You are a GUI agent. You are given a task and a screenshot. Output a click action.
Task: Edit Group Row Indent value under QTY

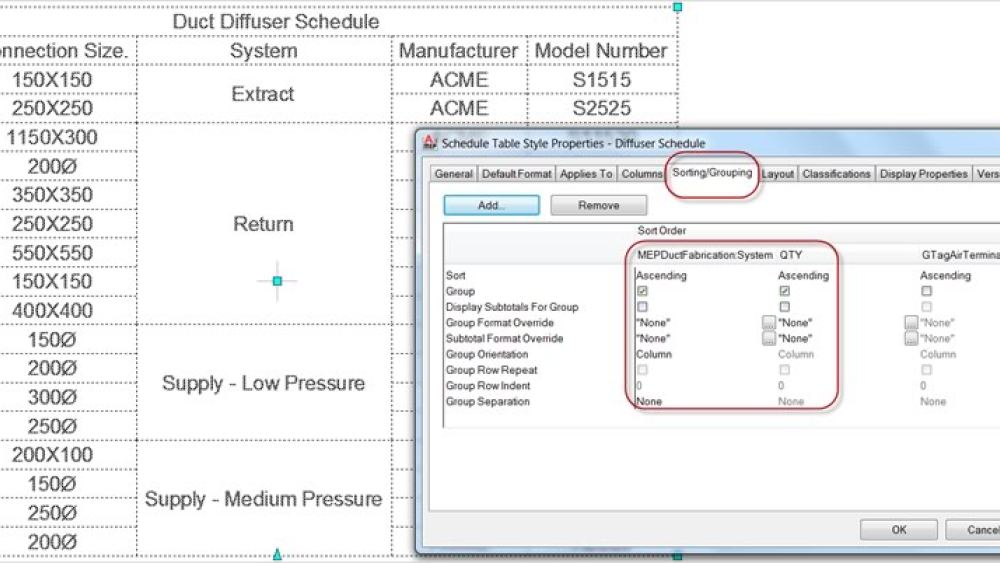coord(781,386)
